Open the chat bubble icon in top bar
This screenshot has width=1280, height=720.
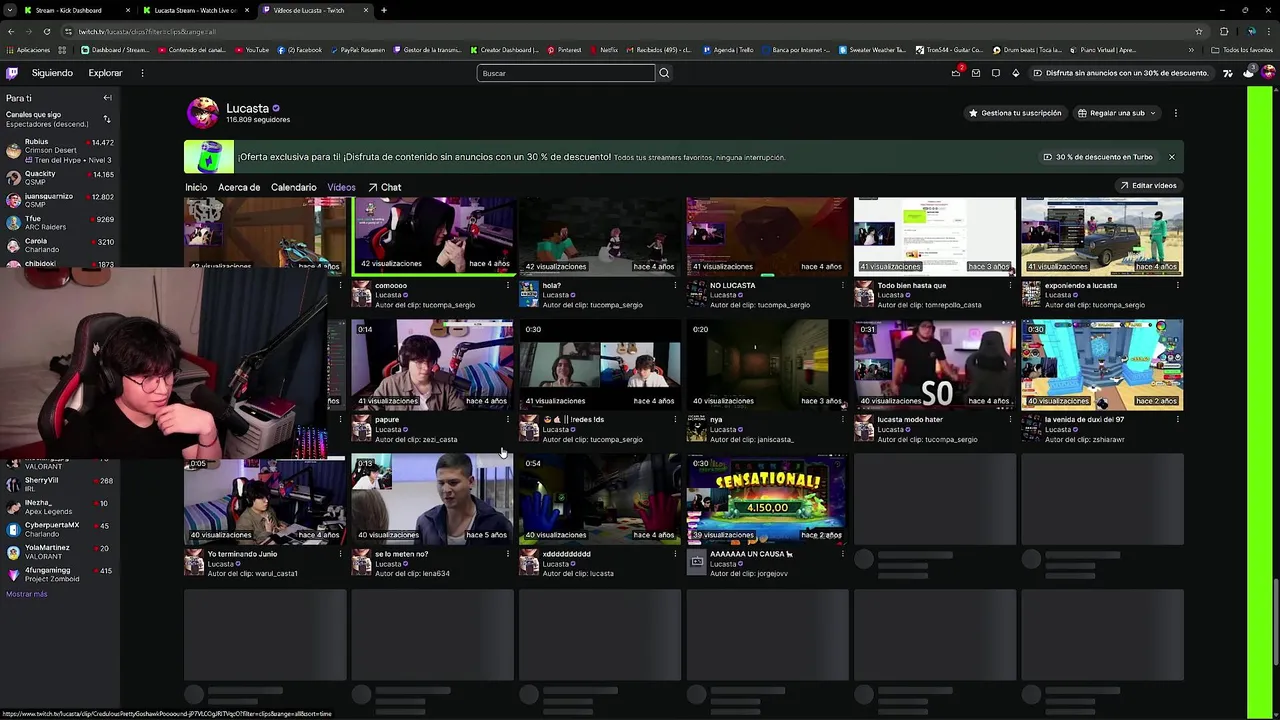click(996, 73)
